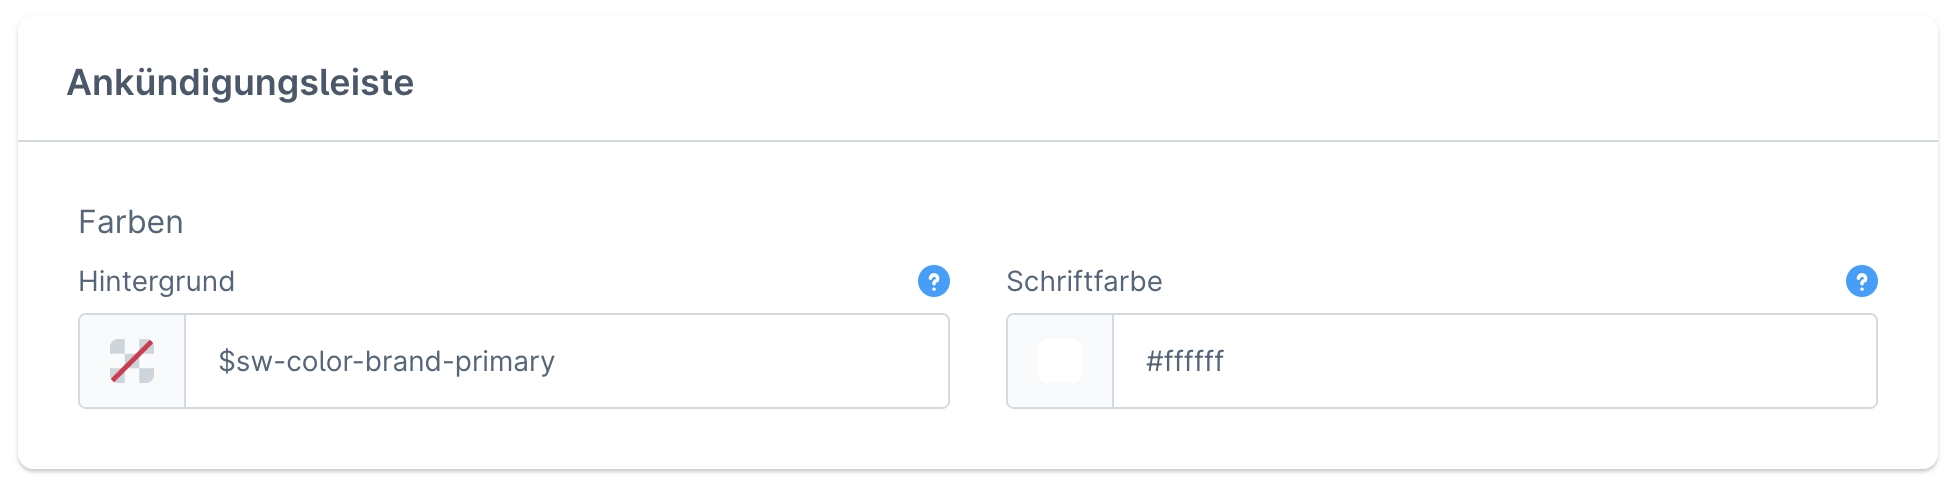The height and width of the screenshot is (490, 1956).
Task: Click the Ankündigungsleiste card header area
Action: coord(1100,80)
